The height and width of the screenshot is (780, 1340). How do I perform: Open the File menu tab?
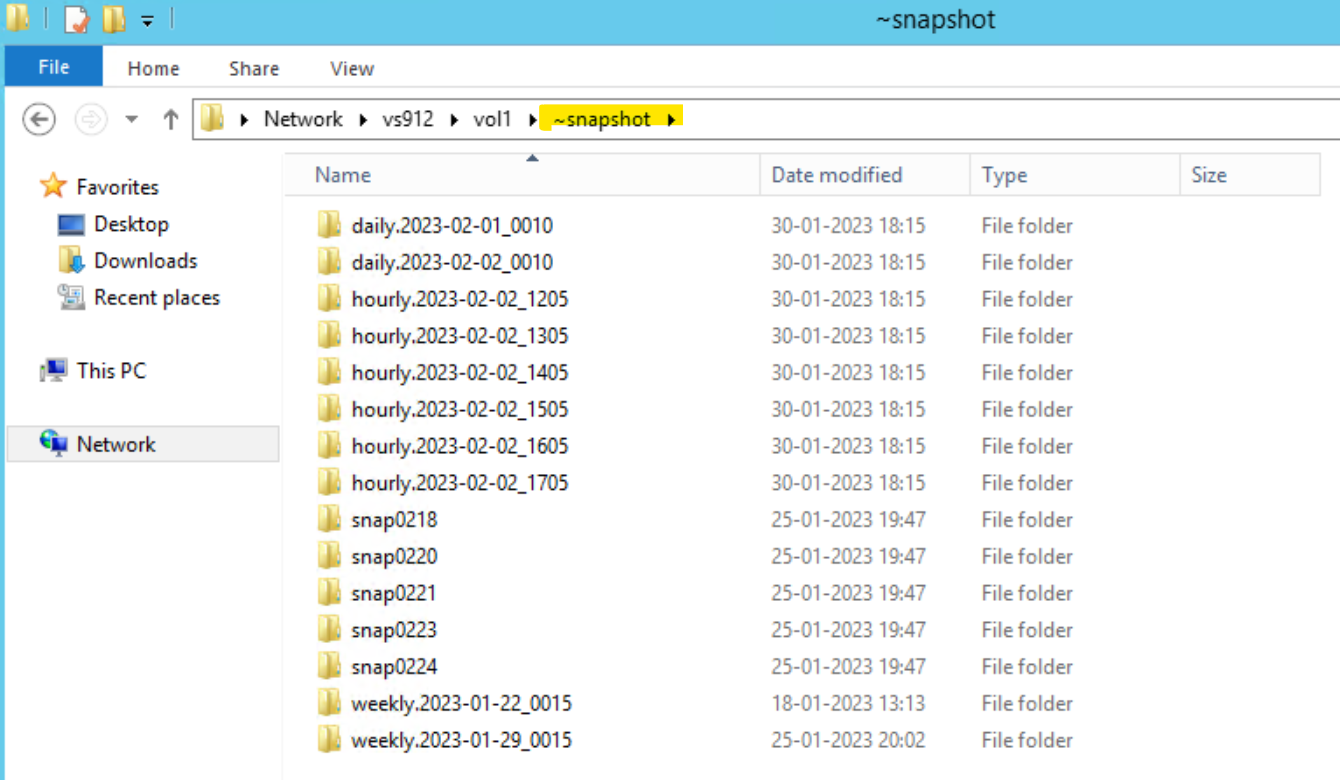[x=53, y=67]
